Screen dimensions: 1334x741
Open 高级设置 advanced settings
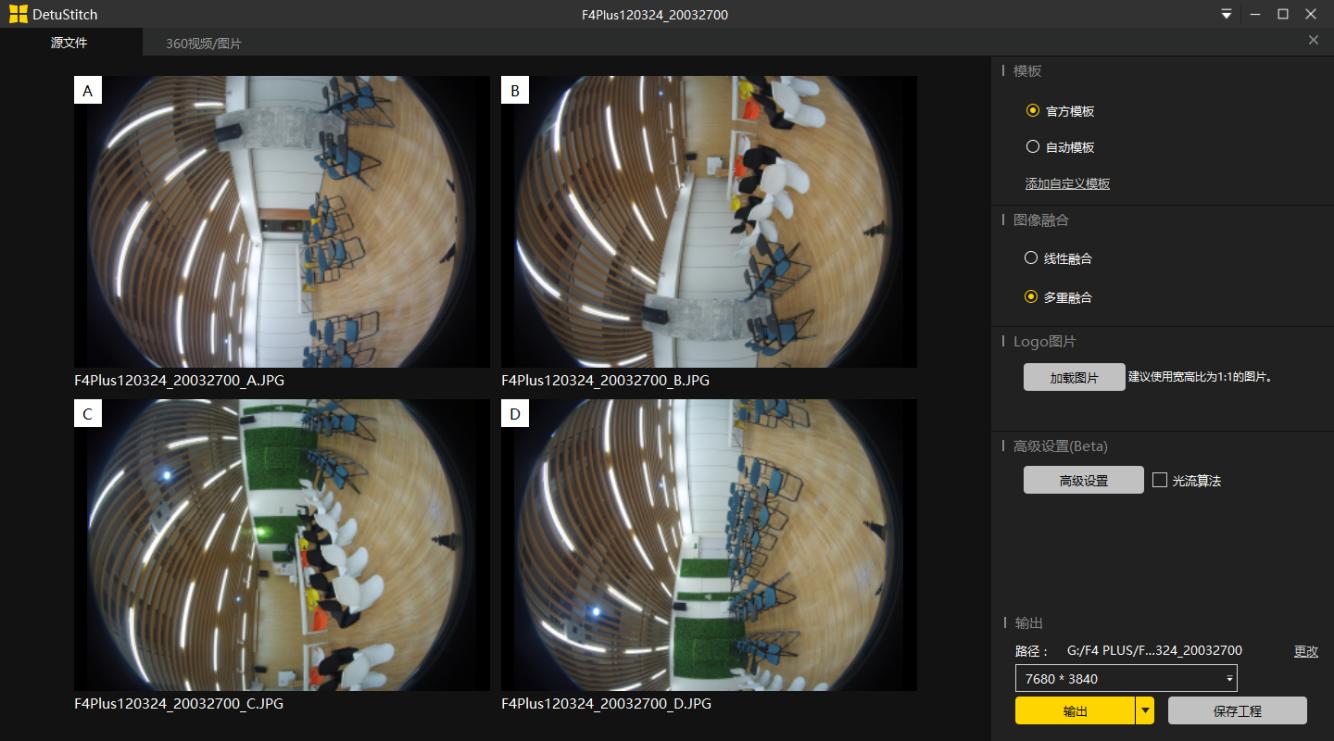[1083, 480]
